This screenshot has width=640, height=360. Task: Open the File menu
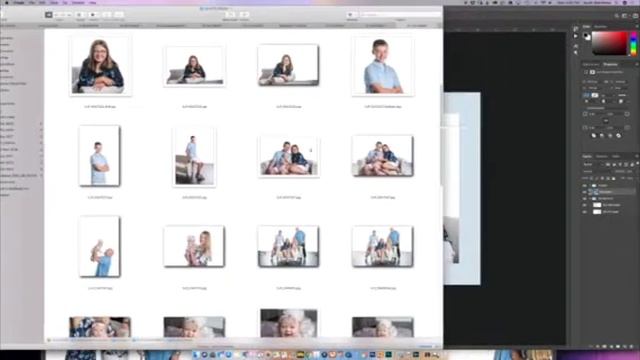pyautogui.click(x=32, y=2)
